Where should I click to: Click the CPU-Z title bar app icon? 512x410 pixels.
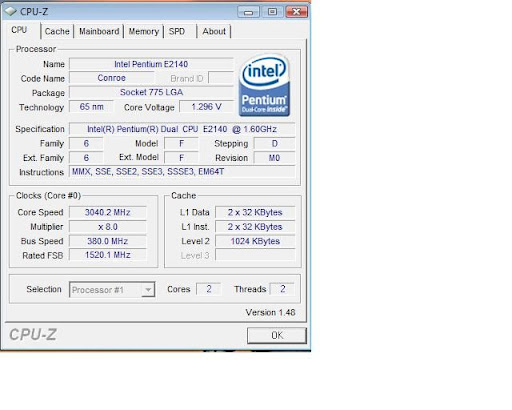tap(10, 11)
